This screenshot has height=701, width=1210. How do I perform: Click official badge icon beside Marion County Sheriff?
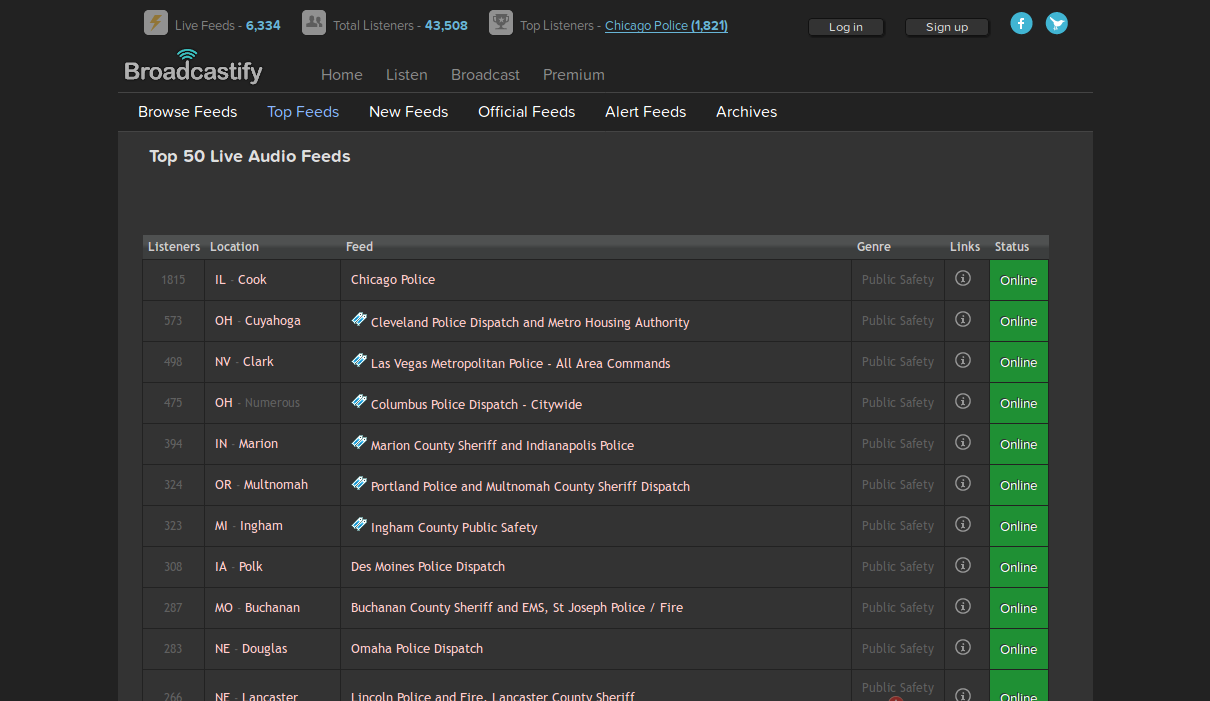pos(359,442)
